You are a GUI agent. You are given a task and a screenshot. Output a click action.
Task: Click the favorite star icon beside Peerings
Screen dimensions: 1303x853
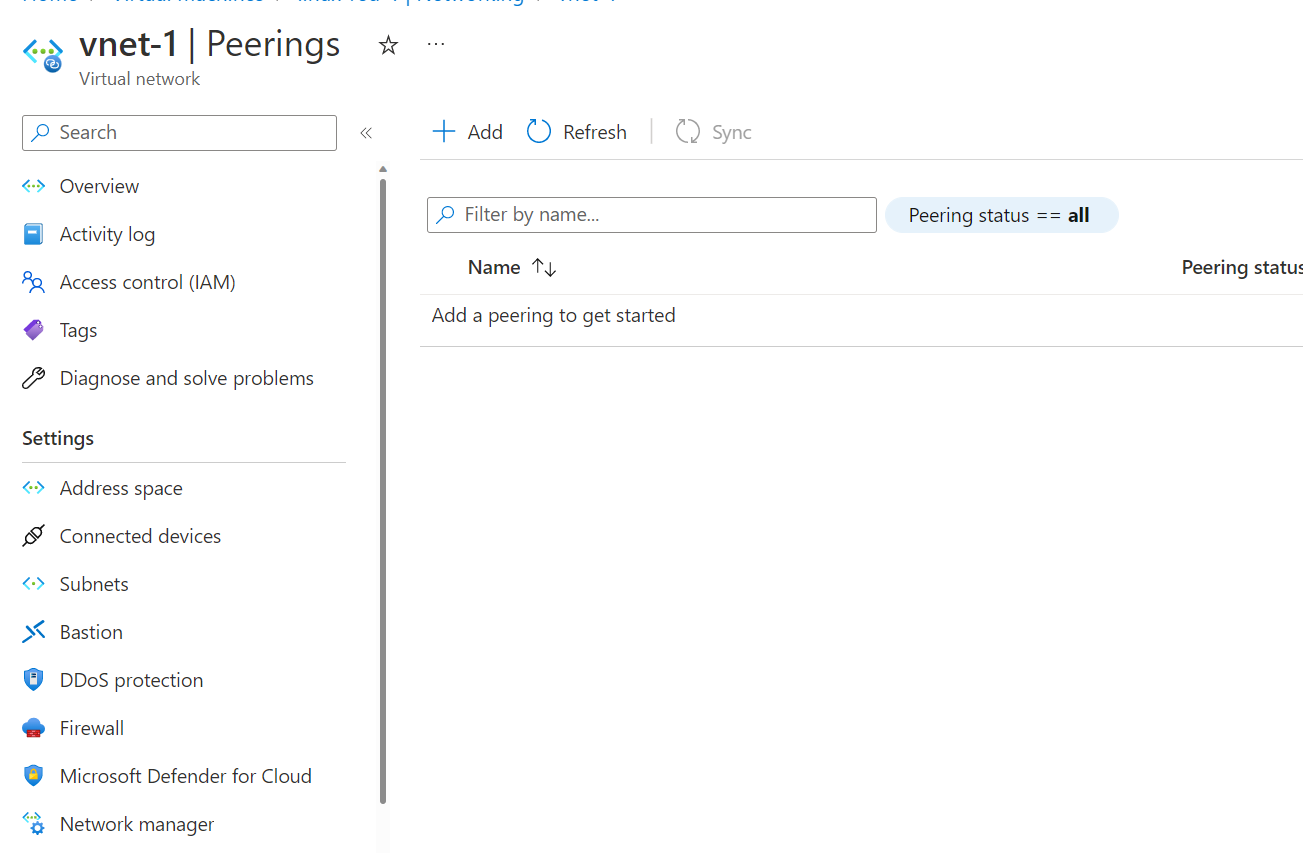tap(388, 46)
